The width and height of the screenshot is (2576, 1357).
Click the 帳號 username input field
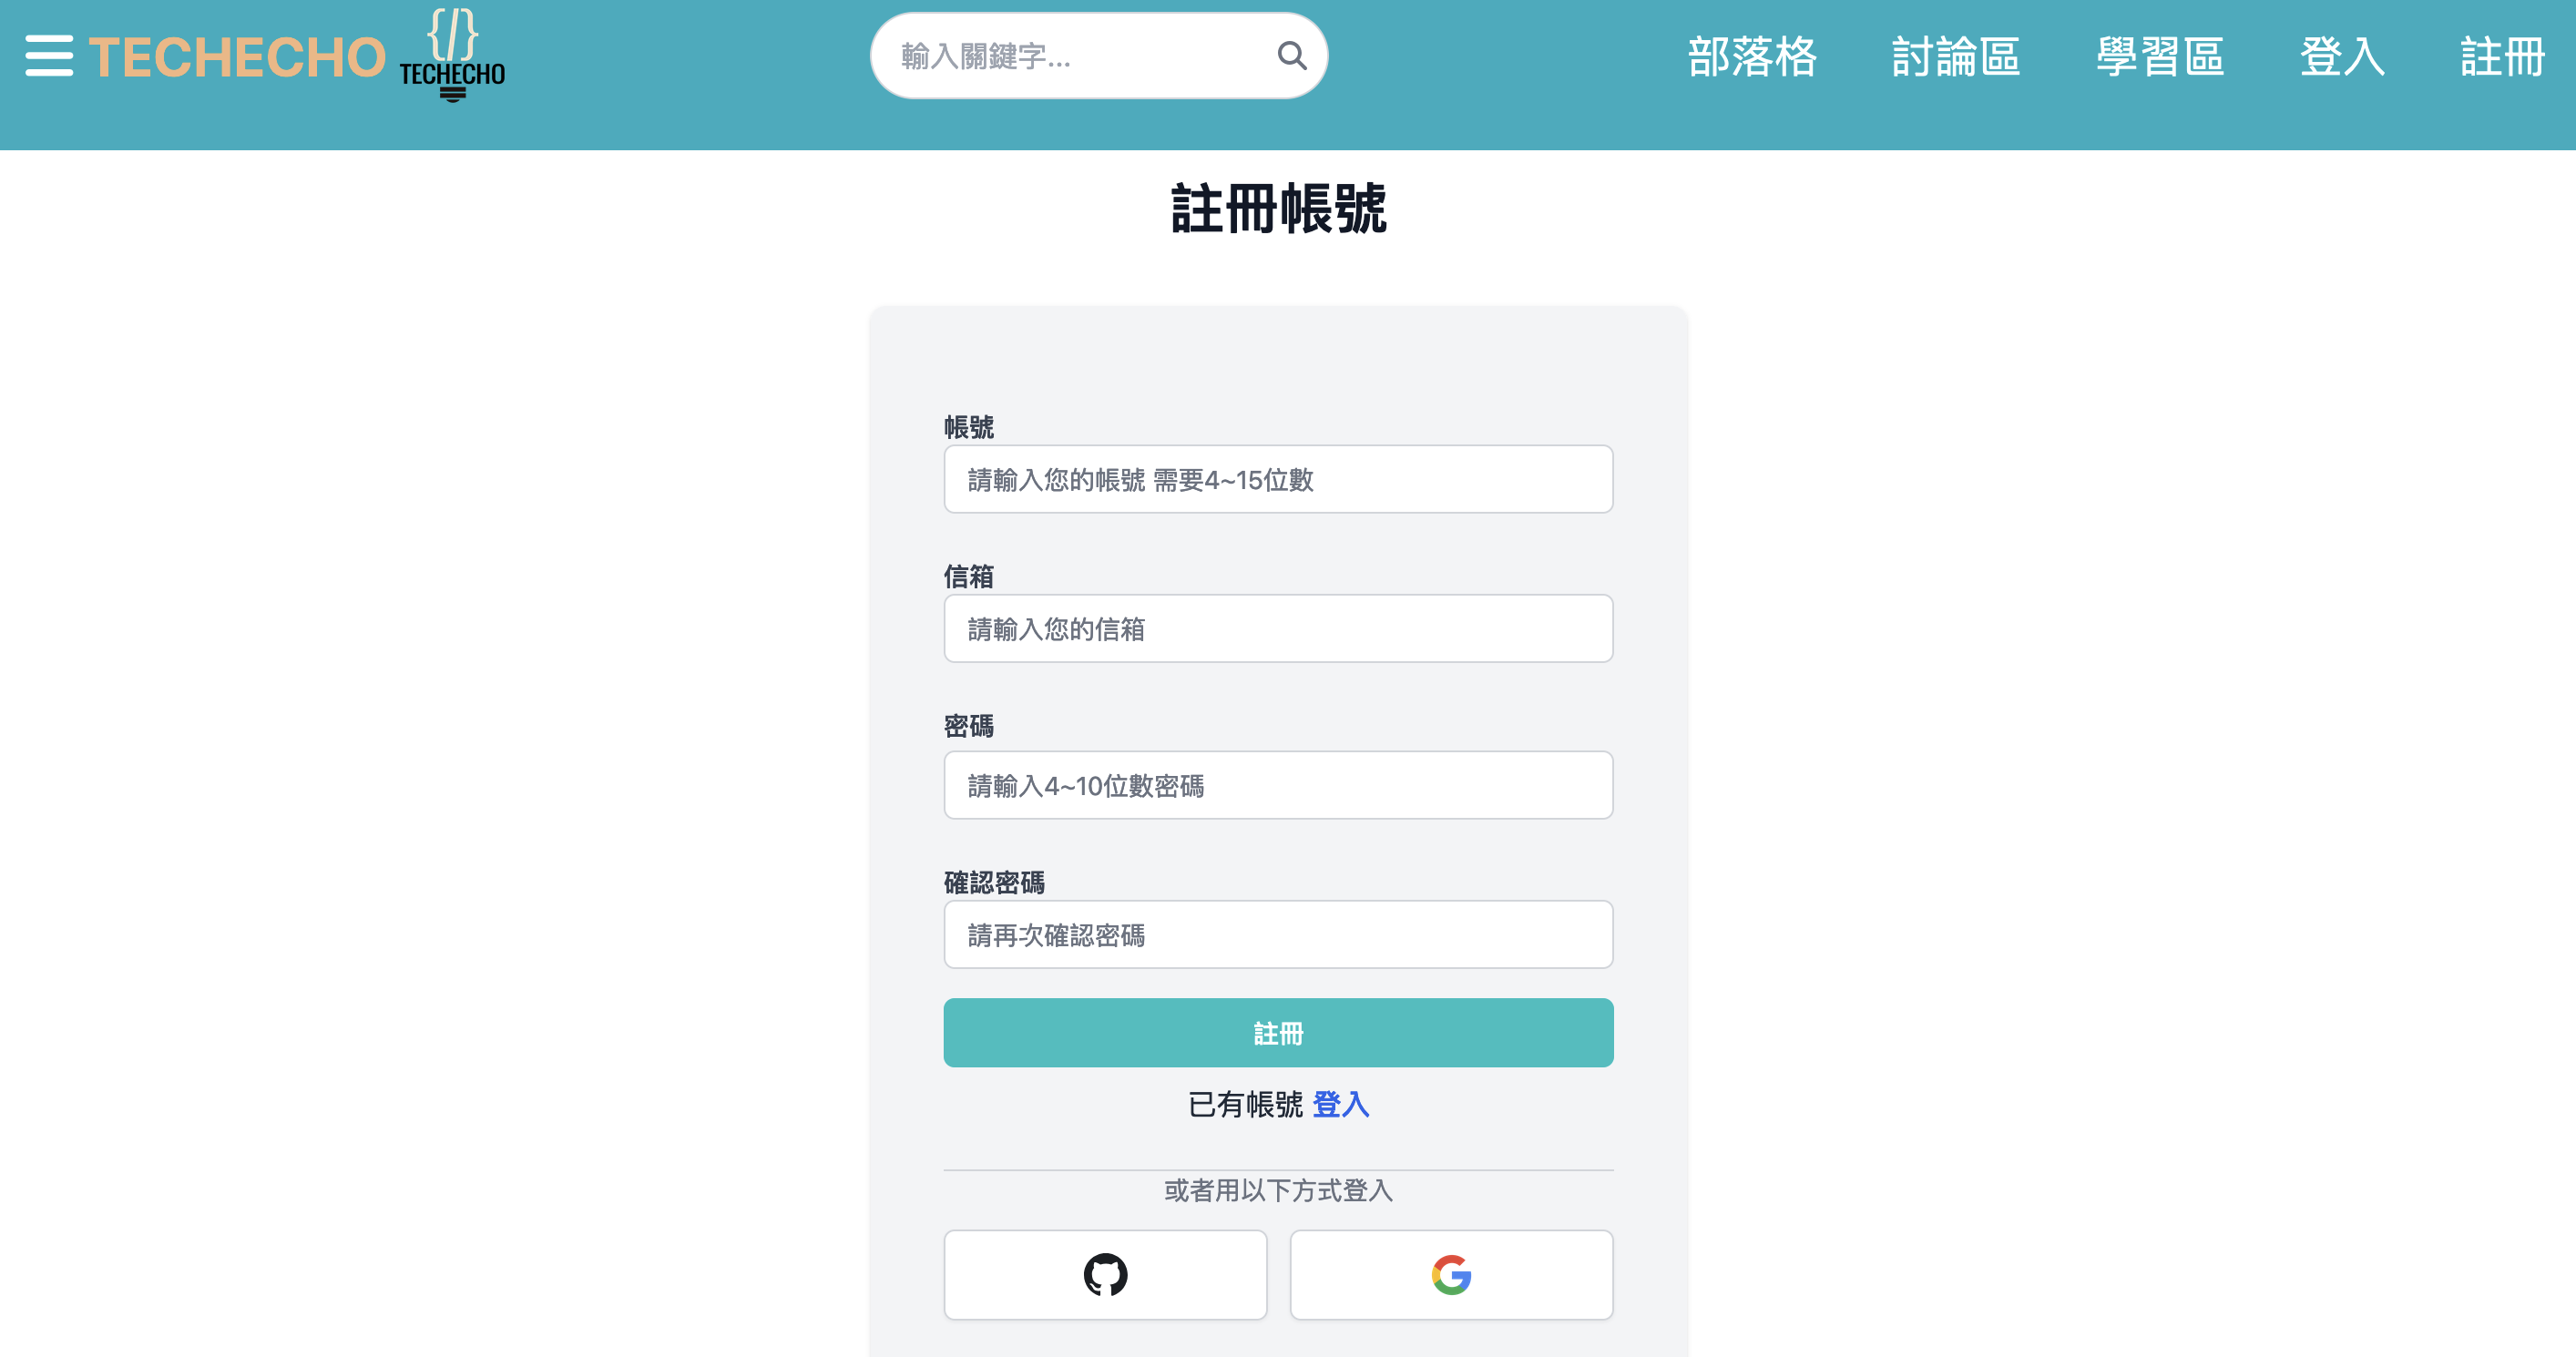tap(1278, 479)
